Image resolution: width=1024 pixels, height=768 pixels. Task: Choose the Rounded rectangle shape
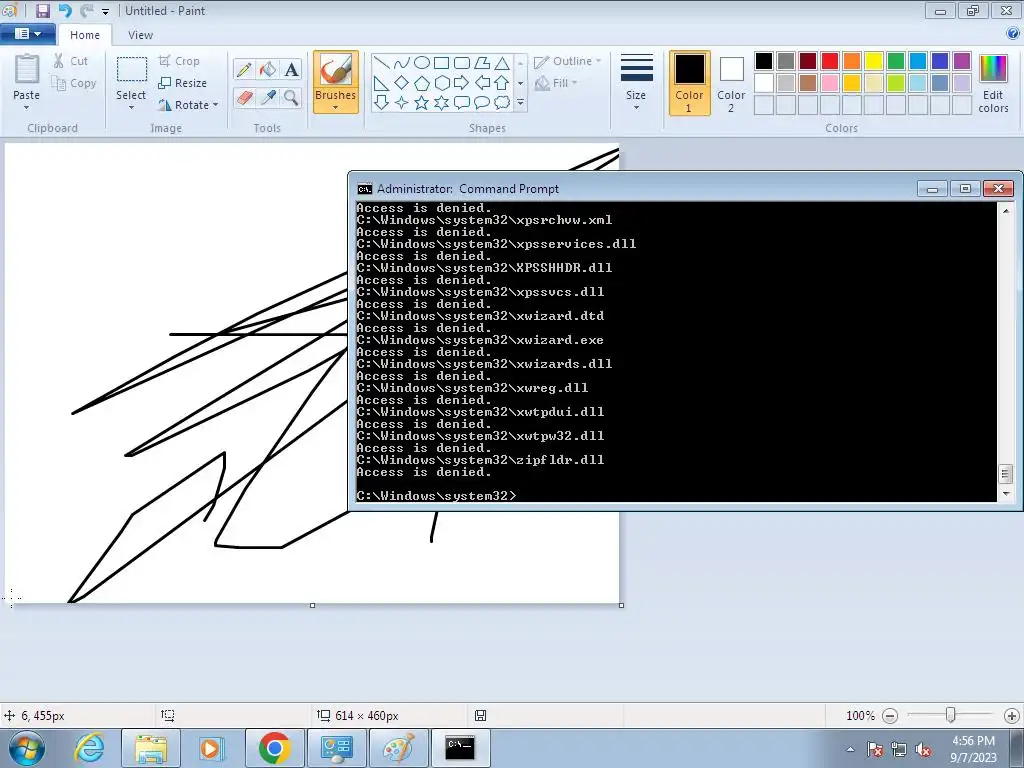(462, 63)
